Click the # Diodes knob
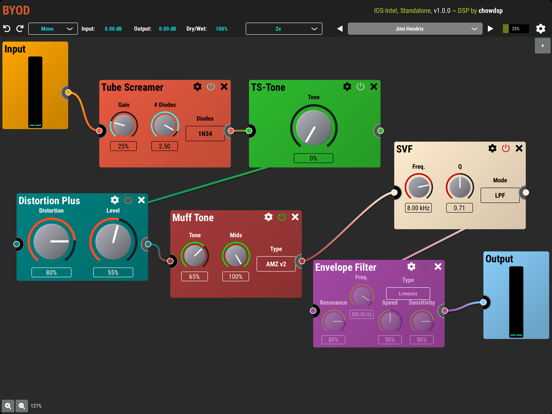The height and width of the screenshot is (414, 552). coord(165,125)
